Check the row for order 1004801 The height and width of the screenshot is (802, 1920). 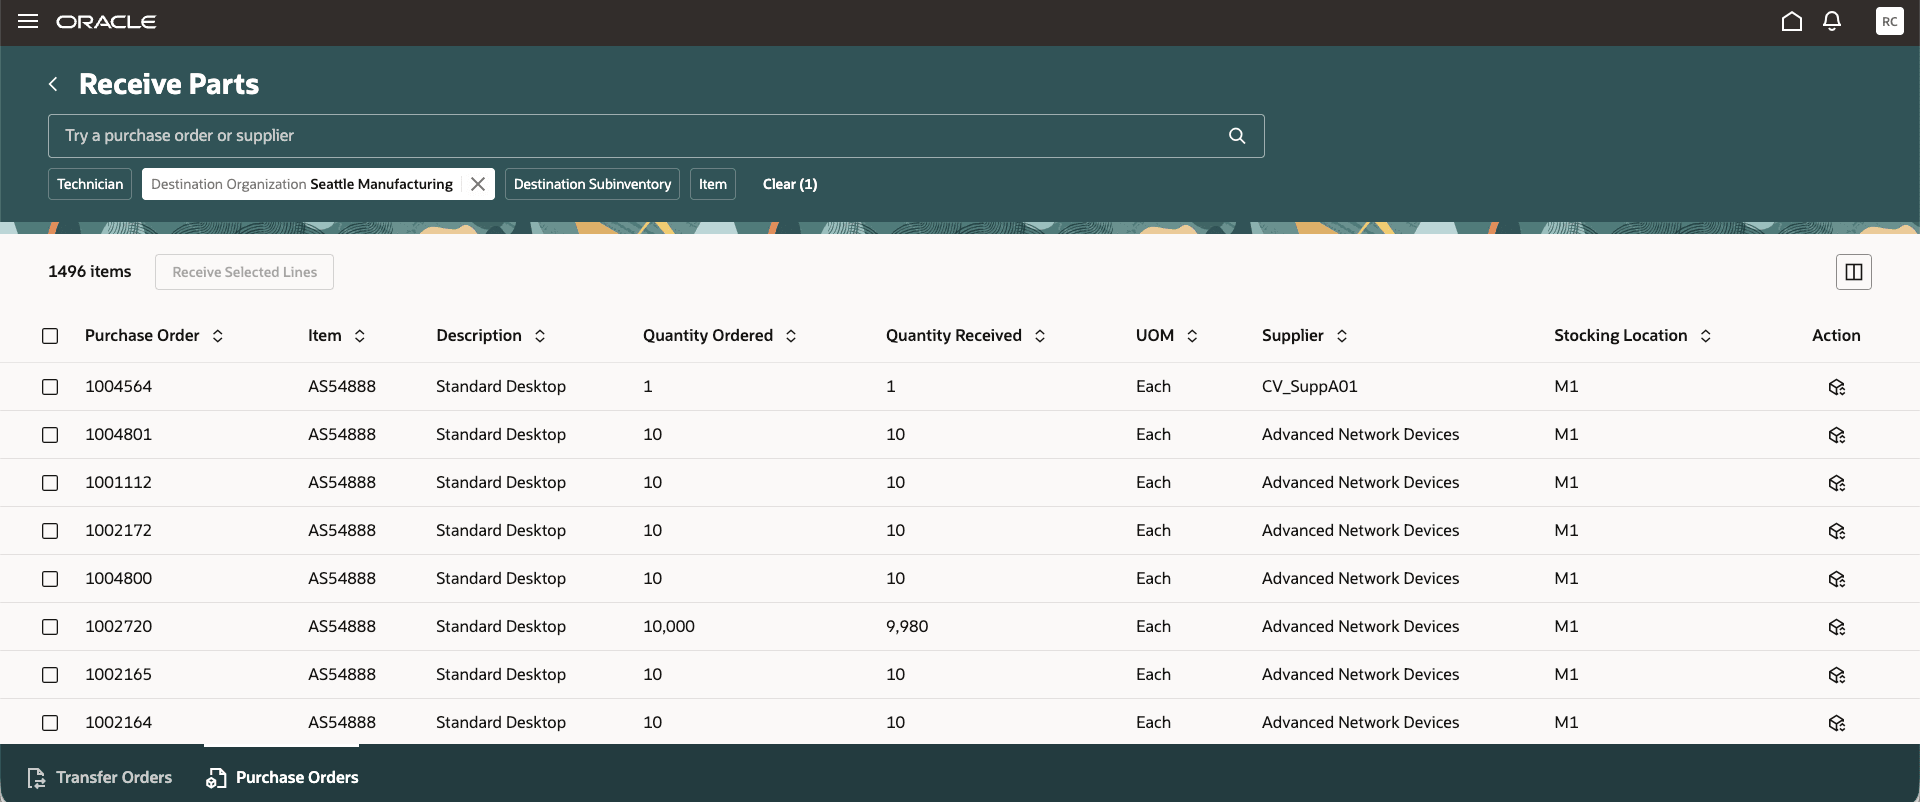[x=50, y=435]
